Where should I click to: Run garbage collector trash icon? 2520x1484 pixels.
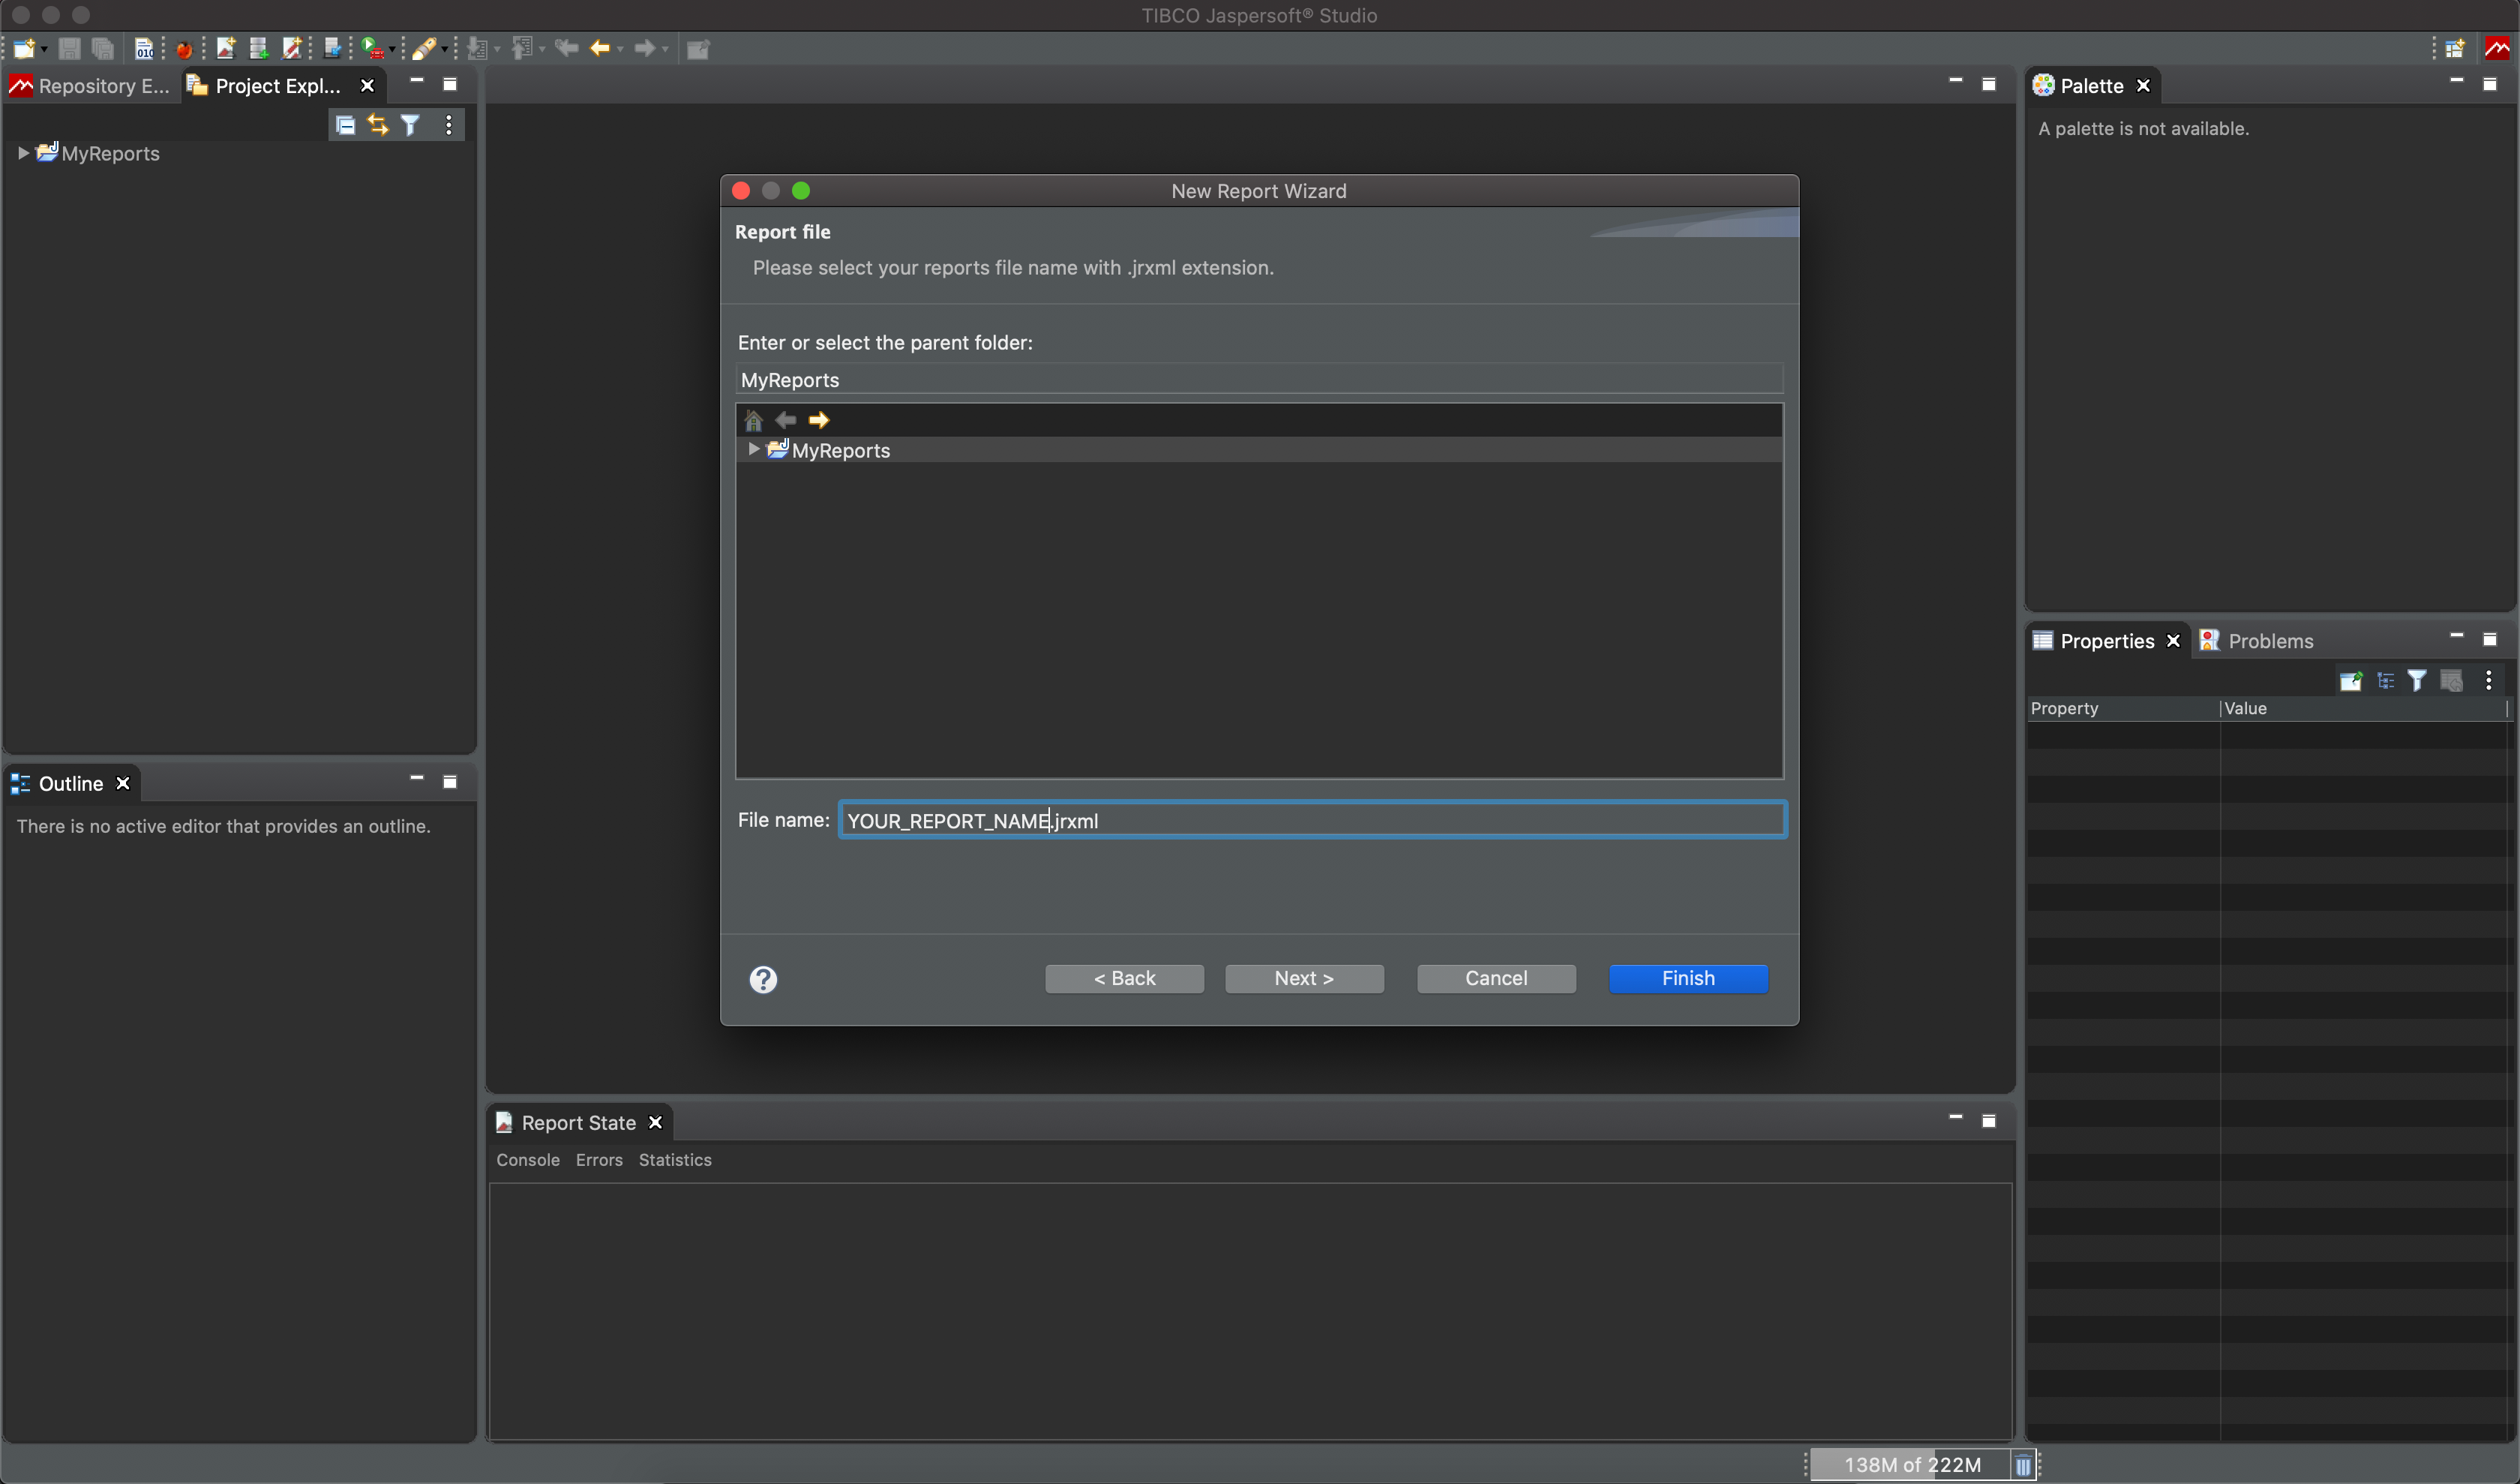2023,1465
